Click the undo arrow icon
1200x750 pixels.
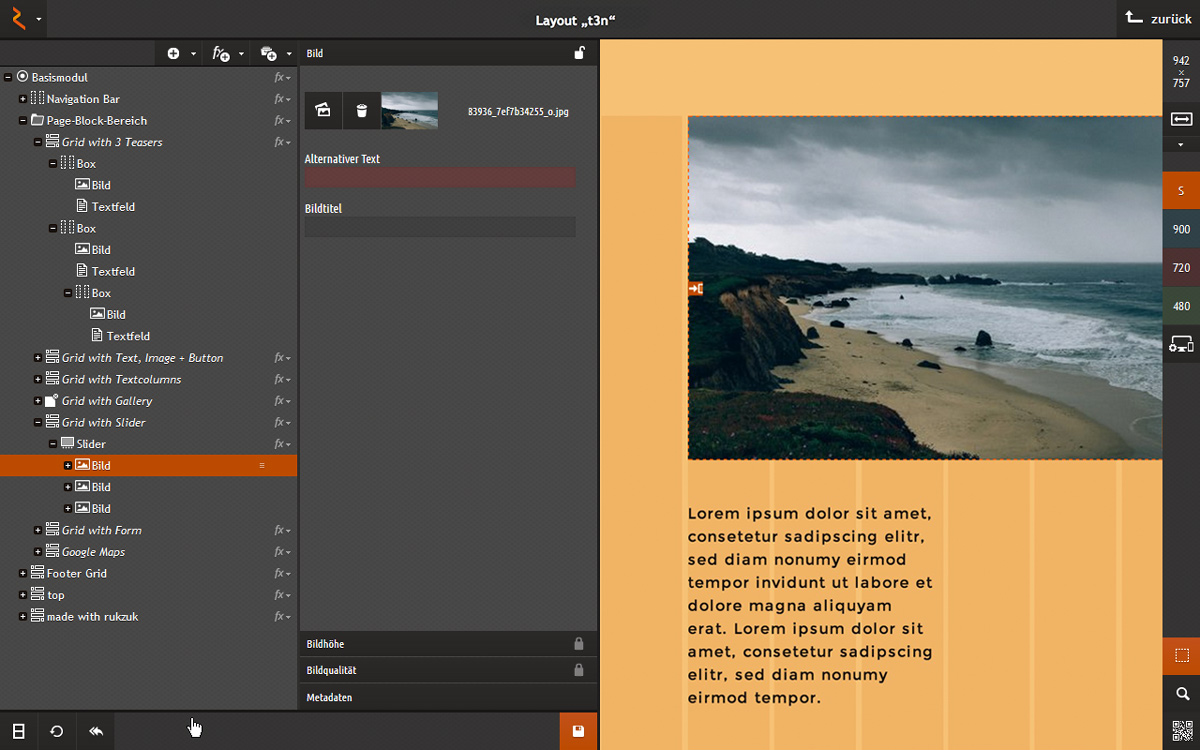tap(96, 731)
